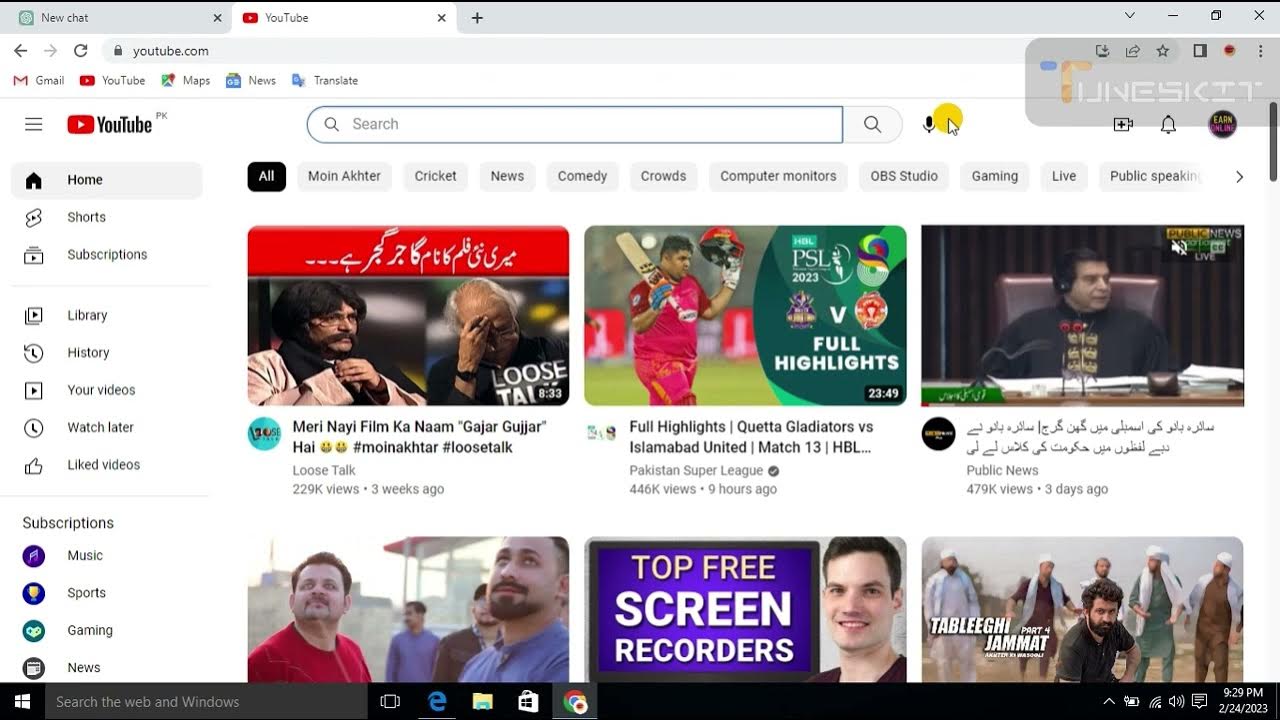The image size is (1280, 720).
Task: Open Task View on the taskbar
Action: [390, 701]
